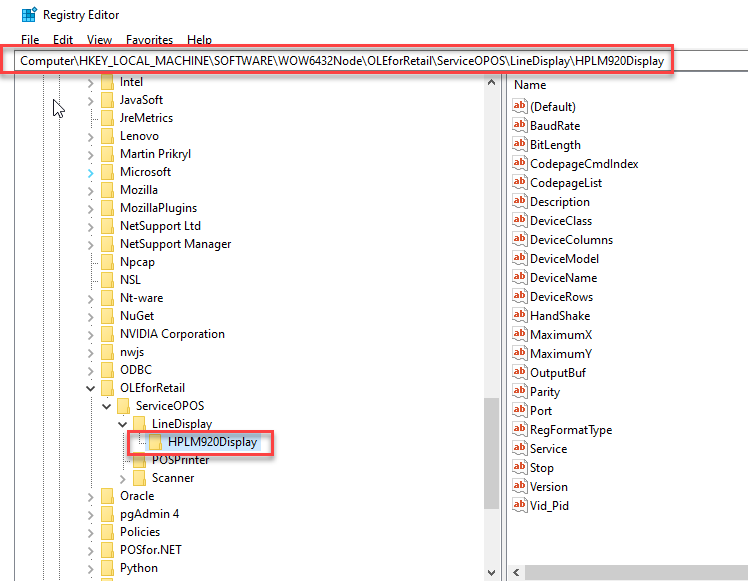Click the Scanner folder icon
Screen dimensions: 748x581
[x=140, y=478]
